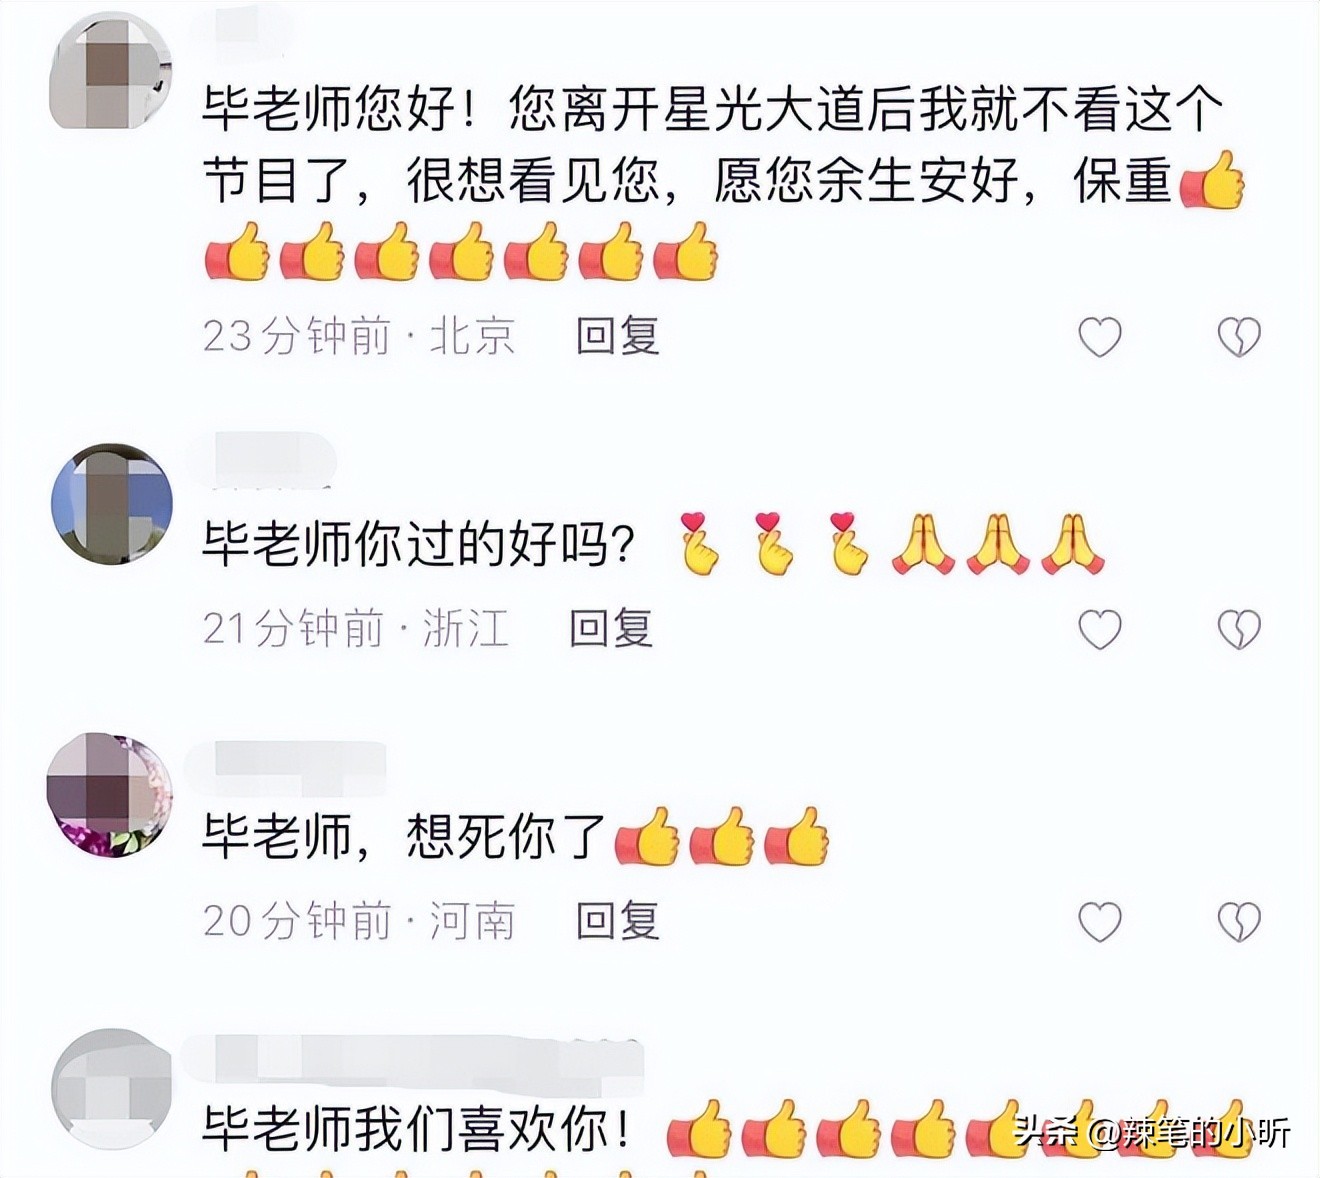Select the comment text 毕老师，想死你了

click(x=404, y=836)
